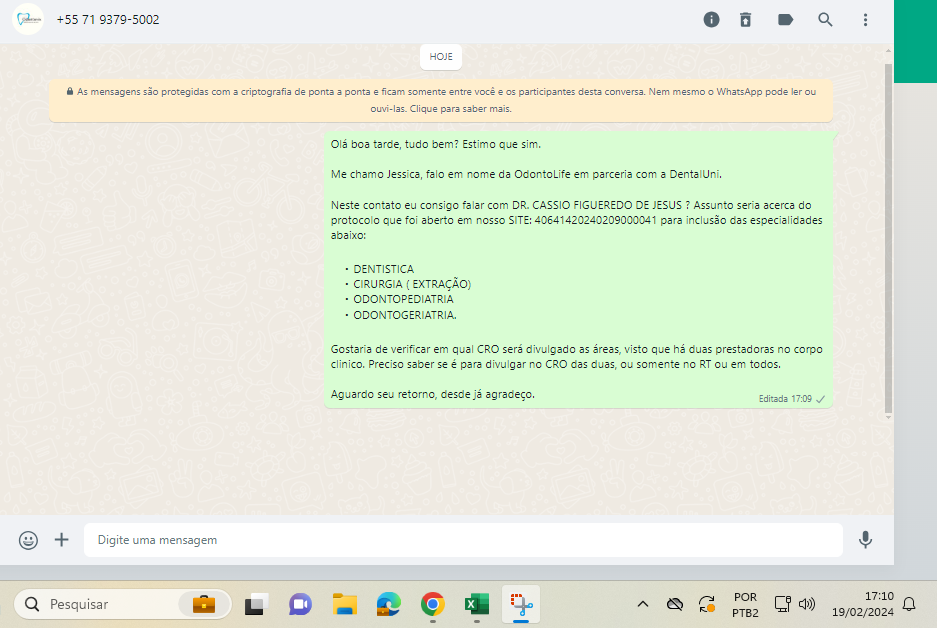Open Task View on the taskbar
The width and height of the screenshot is (937, 628).
click(256, 605)
